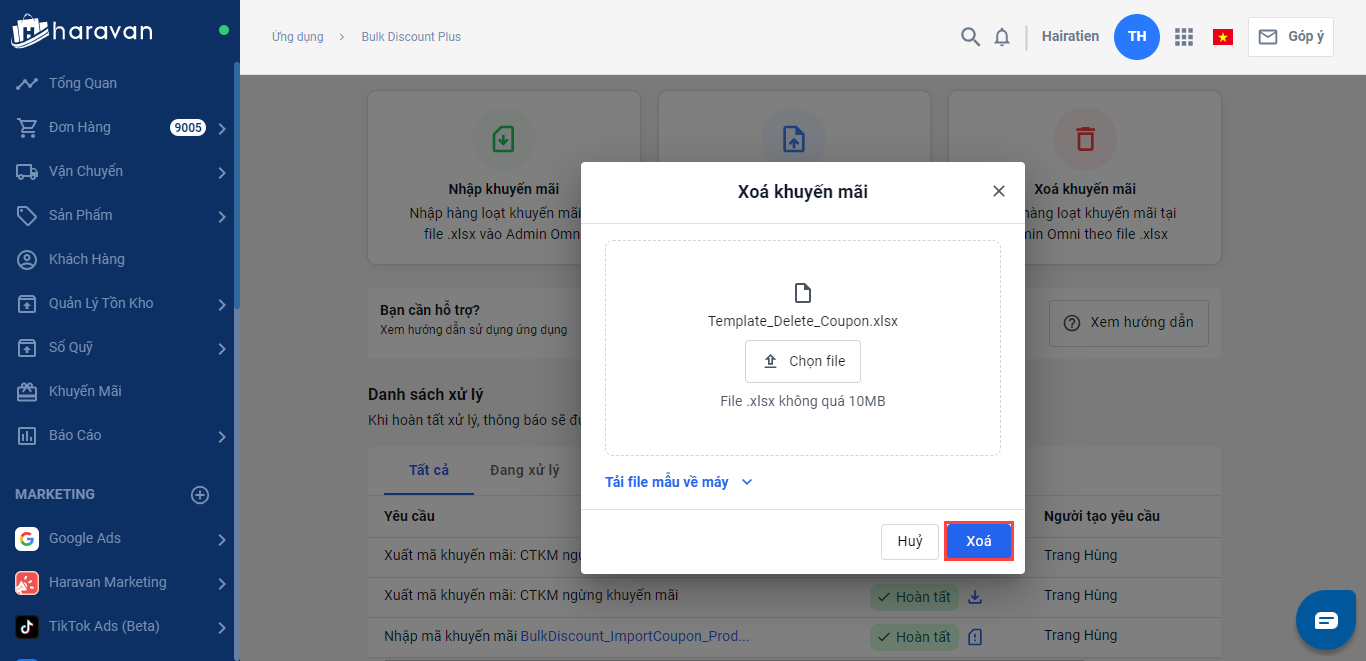Click the Sổ Quỹ icon

(x=27, y=347)
